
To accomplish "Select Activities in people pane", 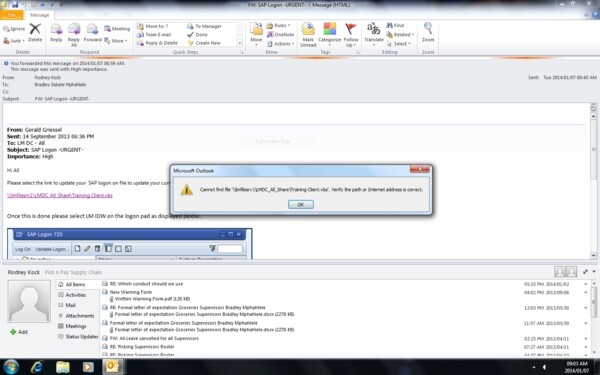I will [x=72, y=295].
